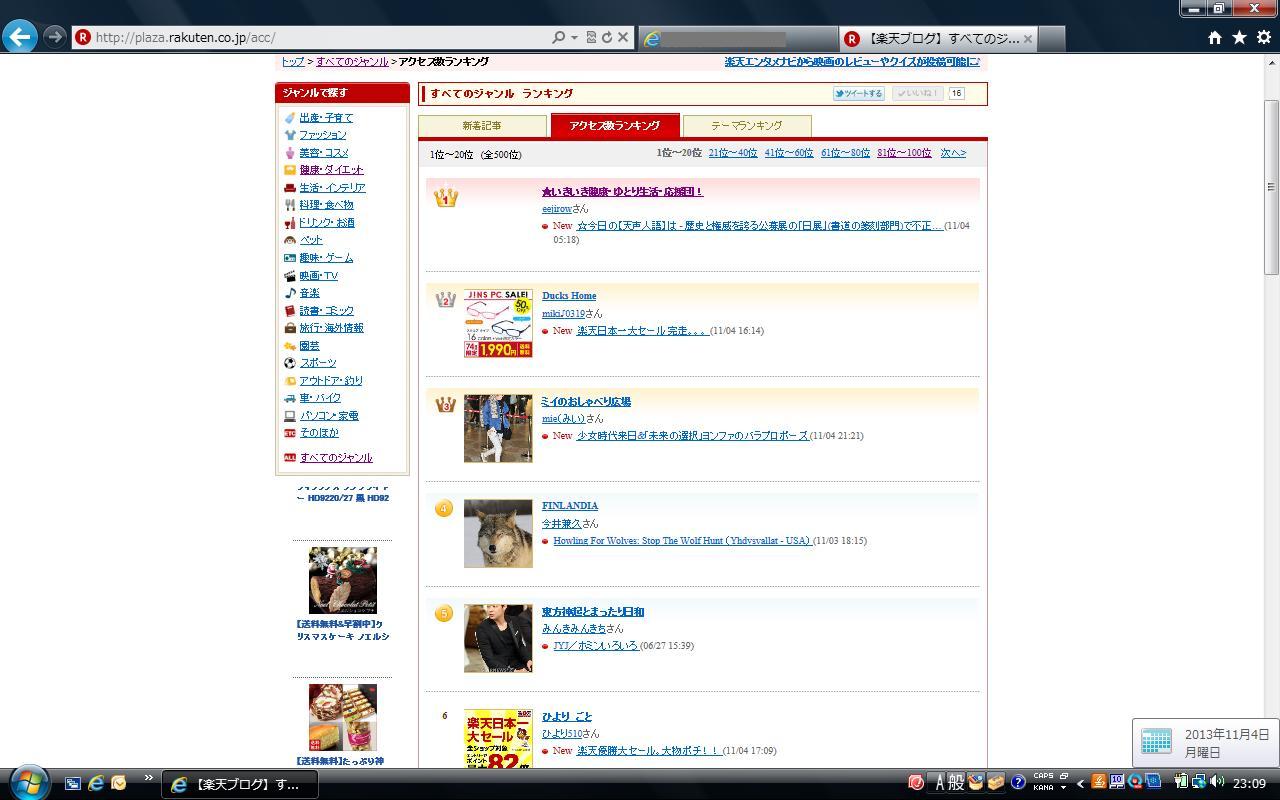Viewport: 1280px width, 800px height.
Task: Click the volume speaker tray icon
Action: tap(1217, 782)
